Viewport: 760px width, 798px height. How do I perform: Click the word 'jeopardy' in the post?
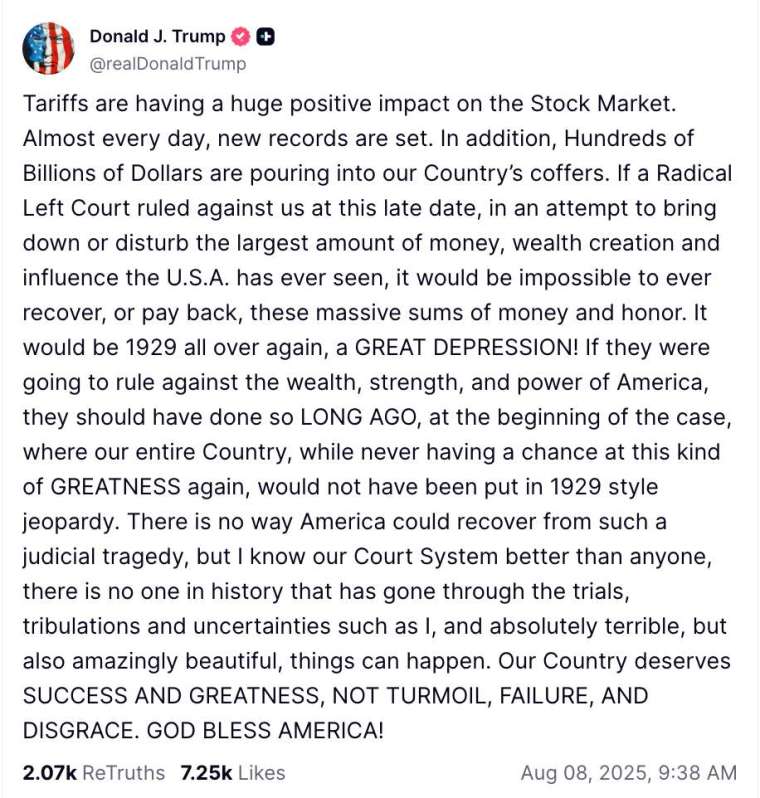pos(70,523)
